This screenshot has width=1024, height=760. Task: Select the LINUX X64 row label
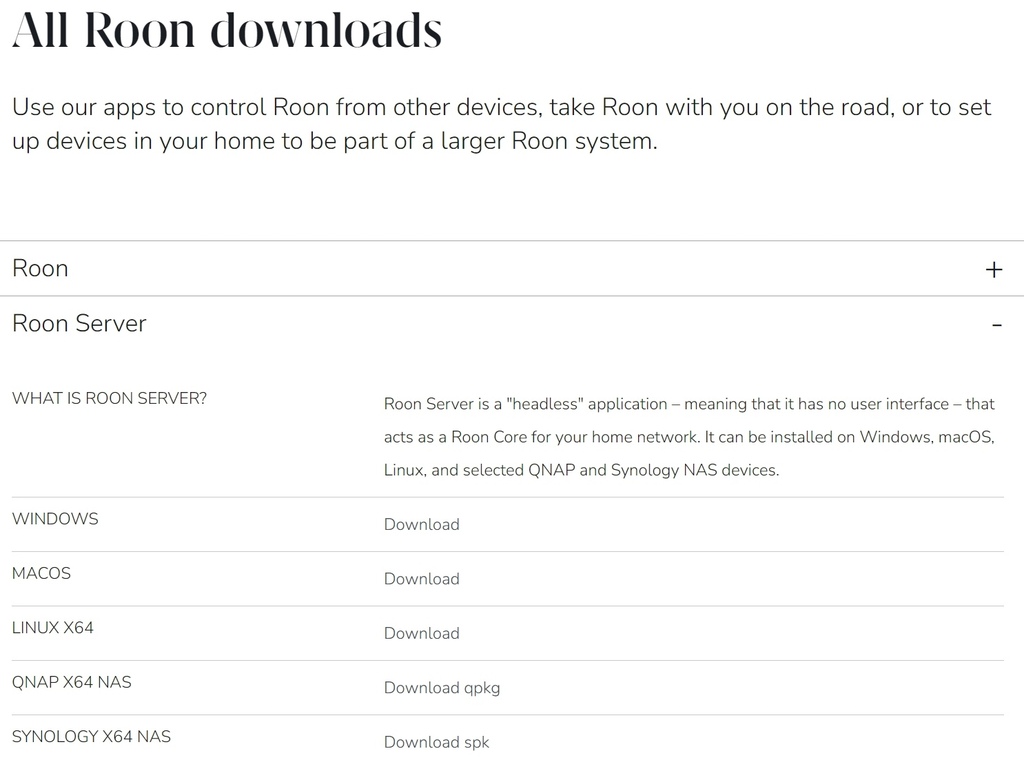click(52, 627)
